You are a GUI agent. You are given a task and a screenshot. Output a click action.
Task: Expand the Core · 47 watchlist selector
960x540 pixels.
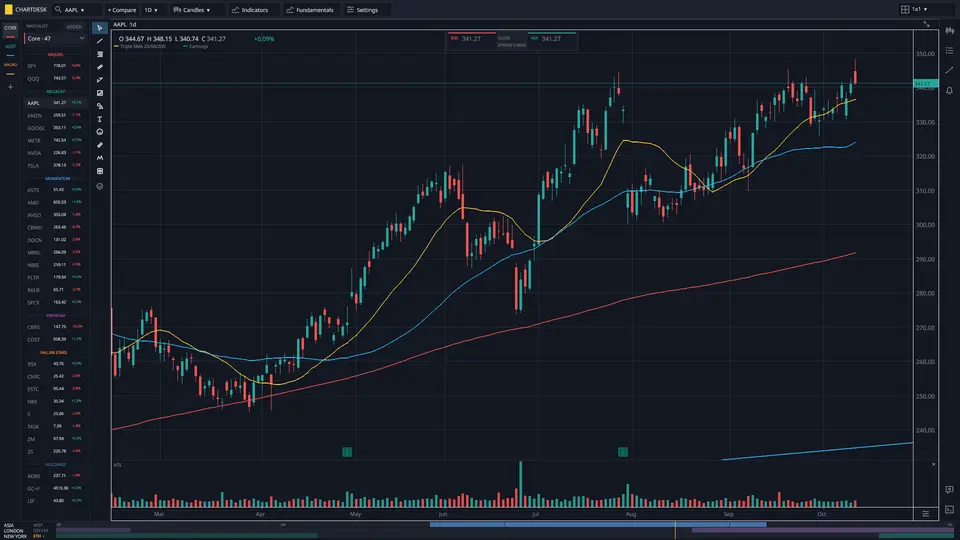coord(54,39)
